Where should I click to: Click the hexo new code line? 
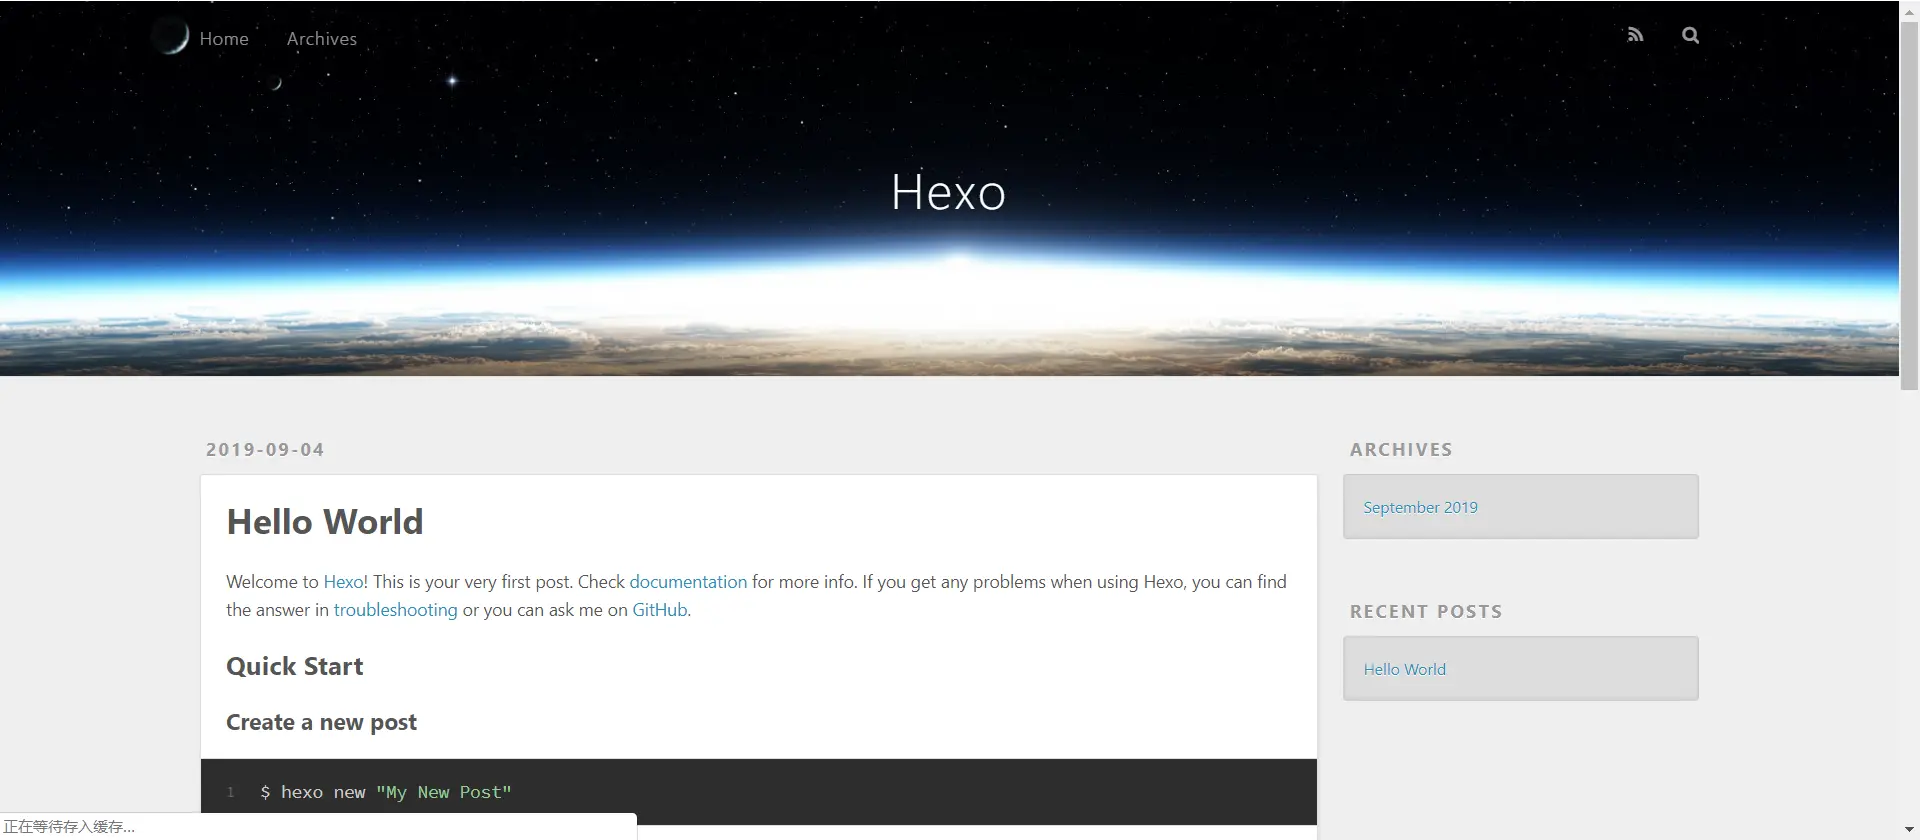tap(386, 792)
